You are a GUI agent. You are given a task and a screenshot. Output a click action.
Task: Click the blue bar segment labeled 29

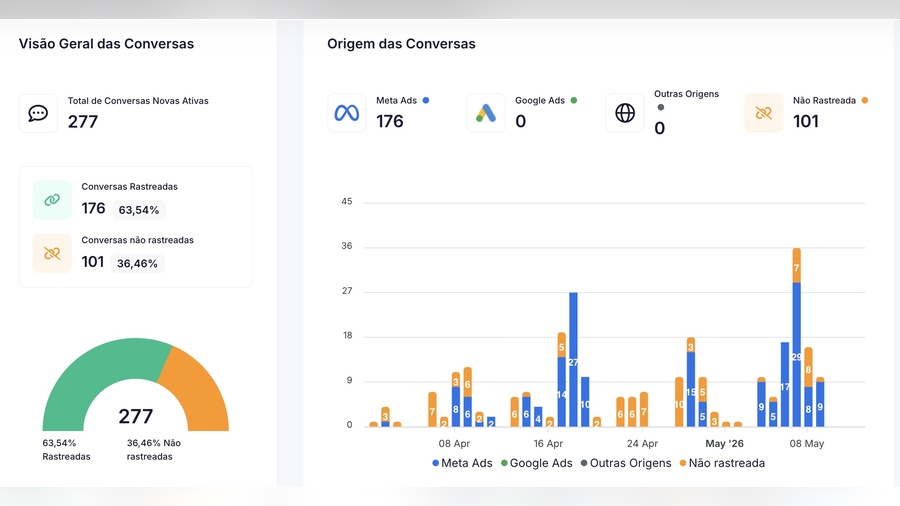[x=797, y=355]
